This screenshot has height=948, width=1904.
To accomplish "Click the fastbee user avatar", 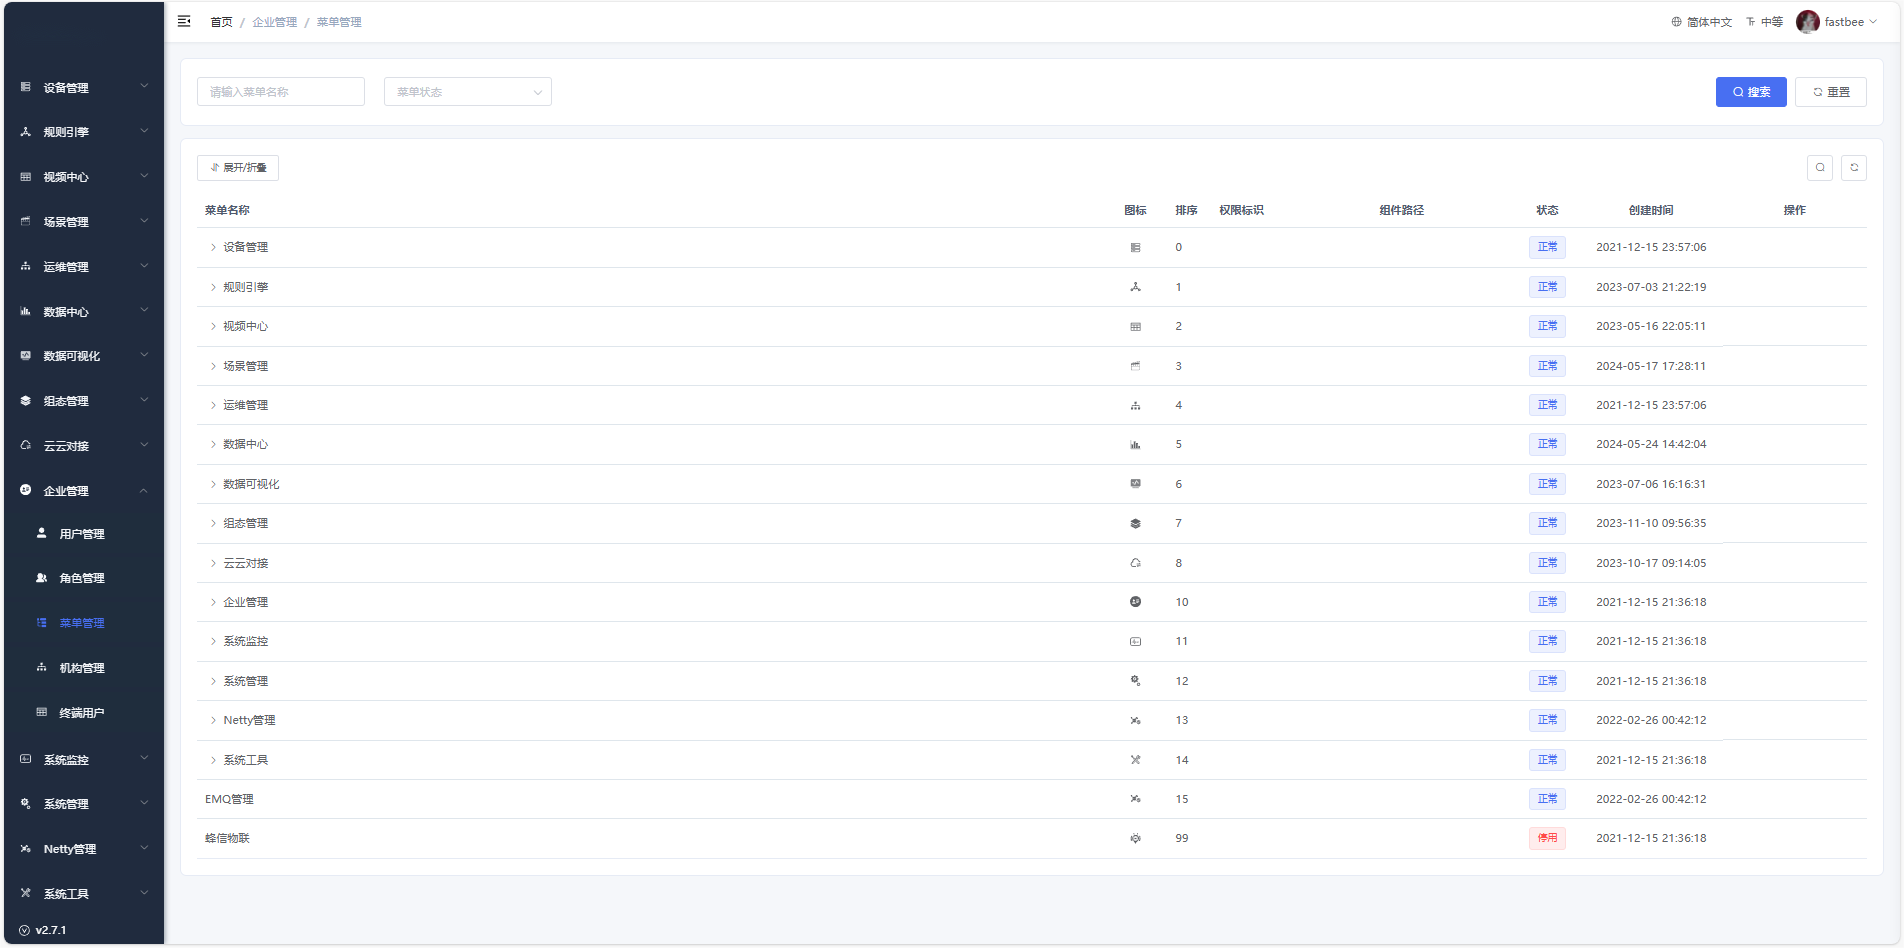I will 1807,22.
